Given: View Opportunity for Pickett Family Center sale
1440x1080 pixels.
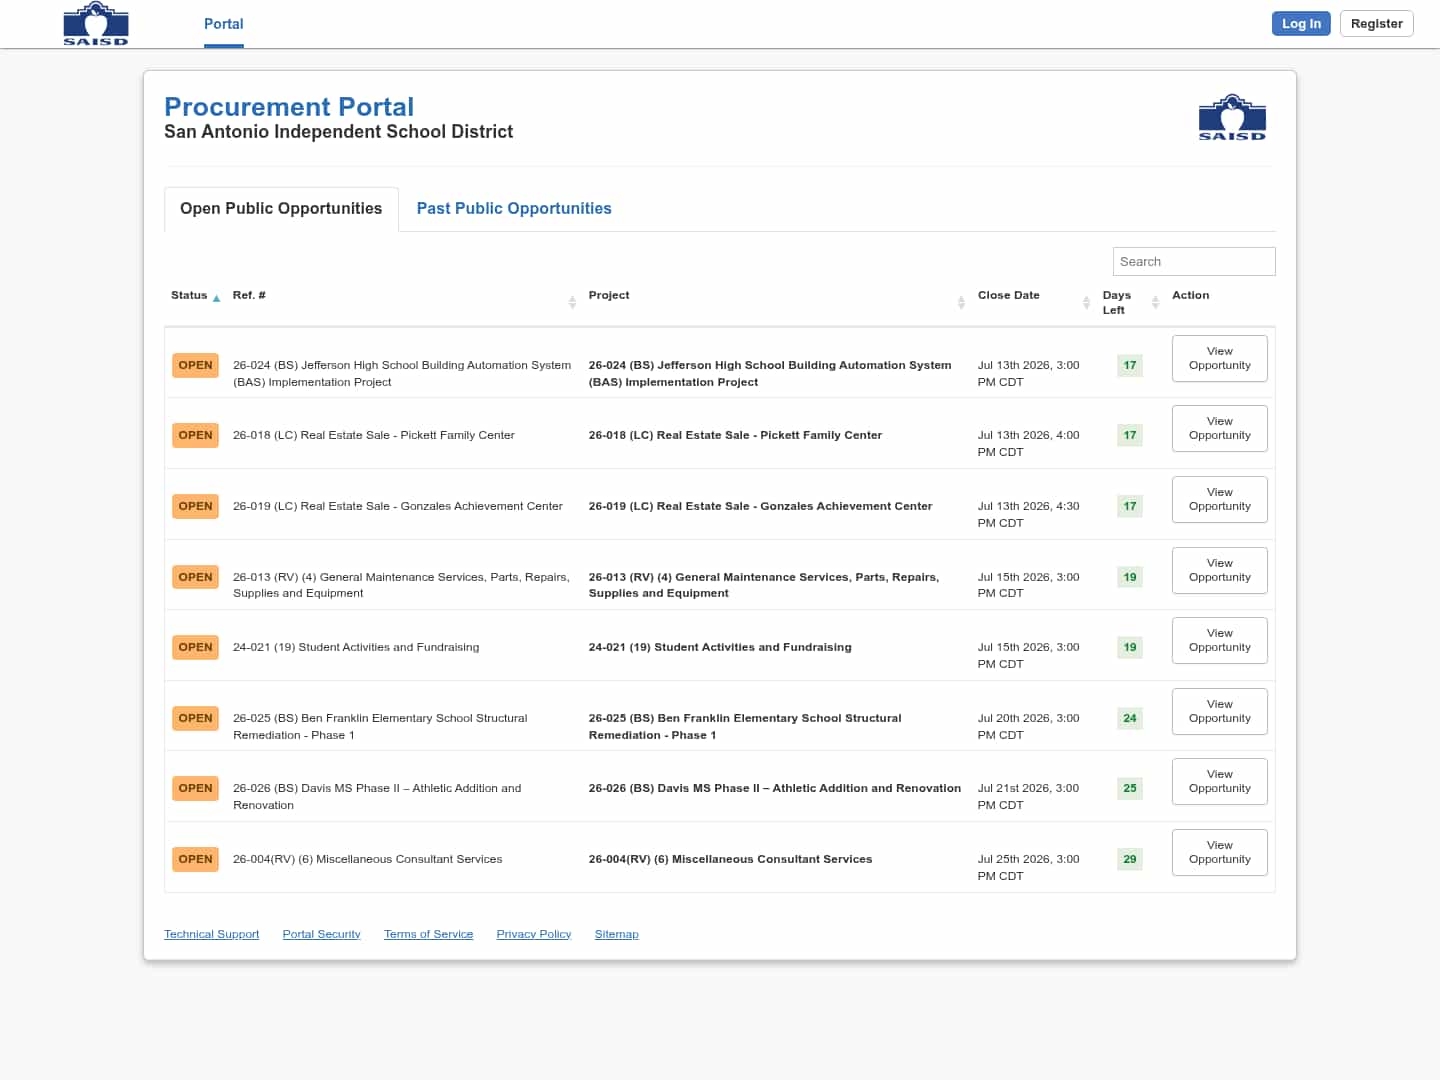Looking at the screenshot, I should click(1219, 428).
